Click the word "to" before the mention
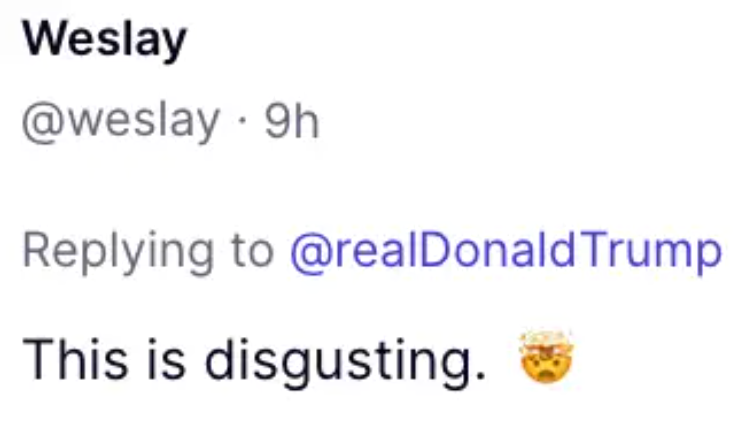The width and height of the screenshot is (756, 432). click(x=252, y=251)
